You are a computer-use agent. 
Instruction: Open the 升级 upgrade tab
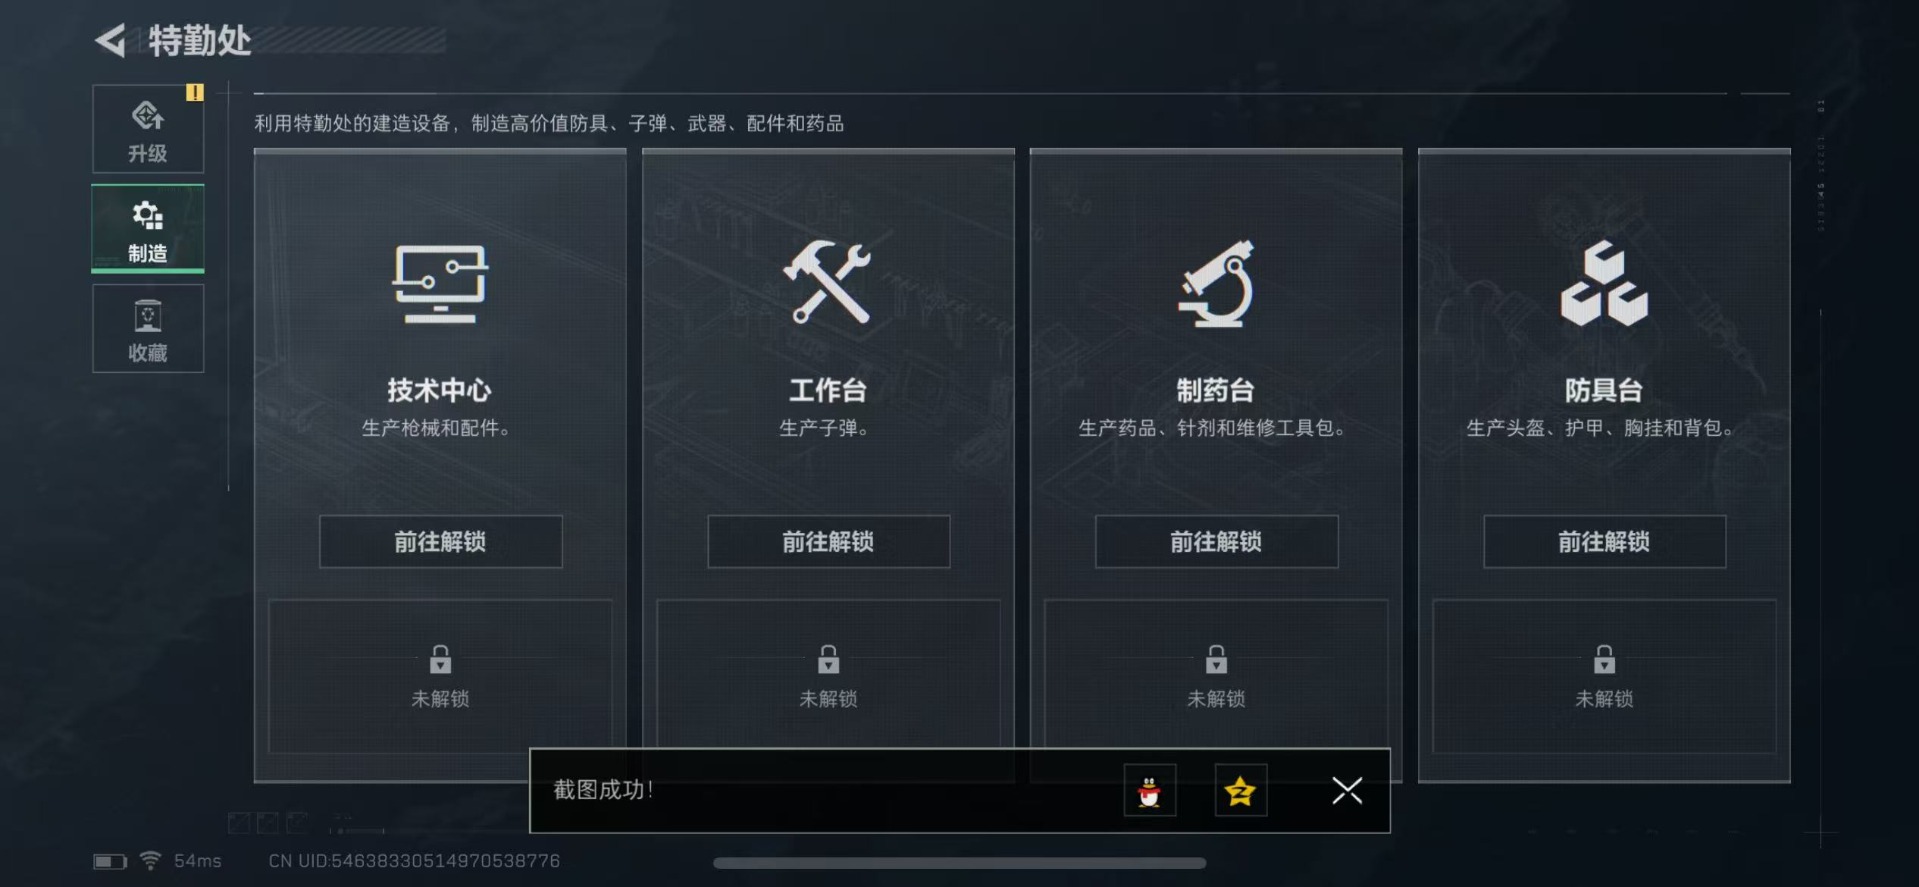(x=148, y=129)
